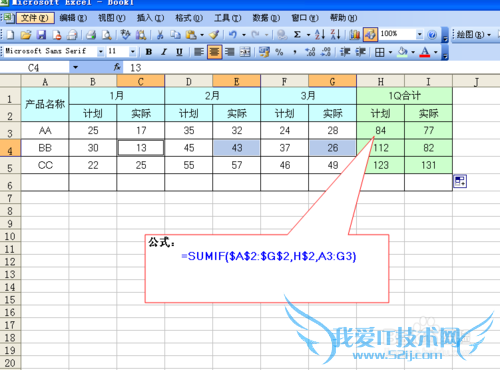Click the Print icon
Viewport: 500px width, 370px height.
[x=72, y=35]
